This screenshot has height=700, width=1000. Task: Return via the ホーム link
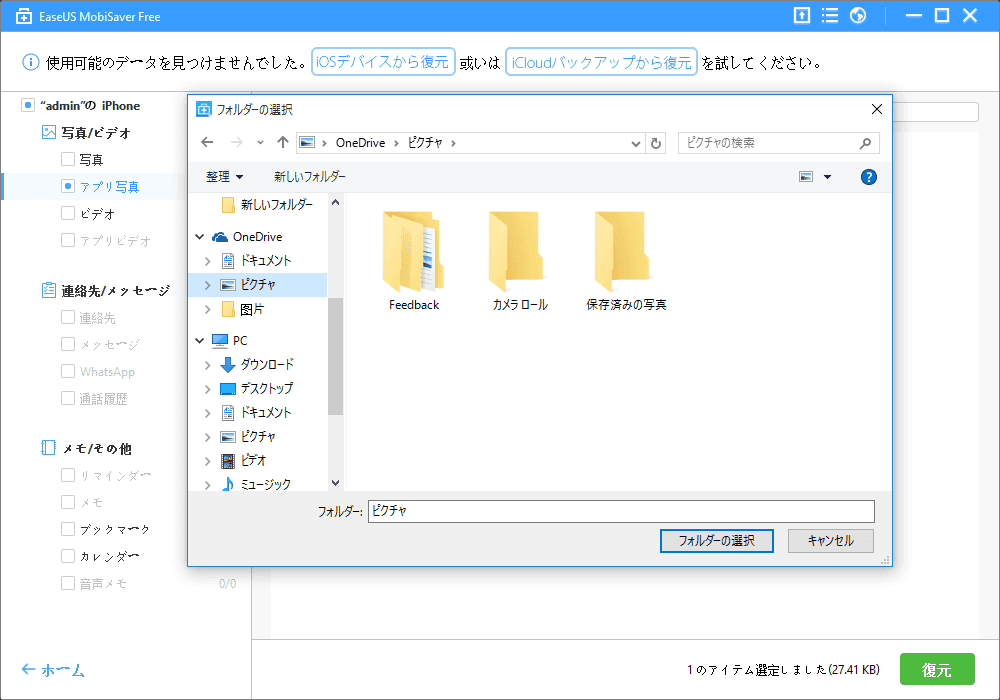(53, 670)
